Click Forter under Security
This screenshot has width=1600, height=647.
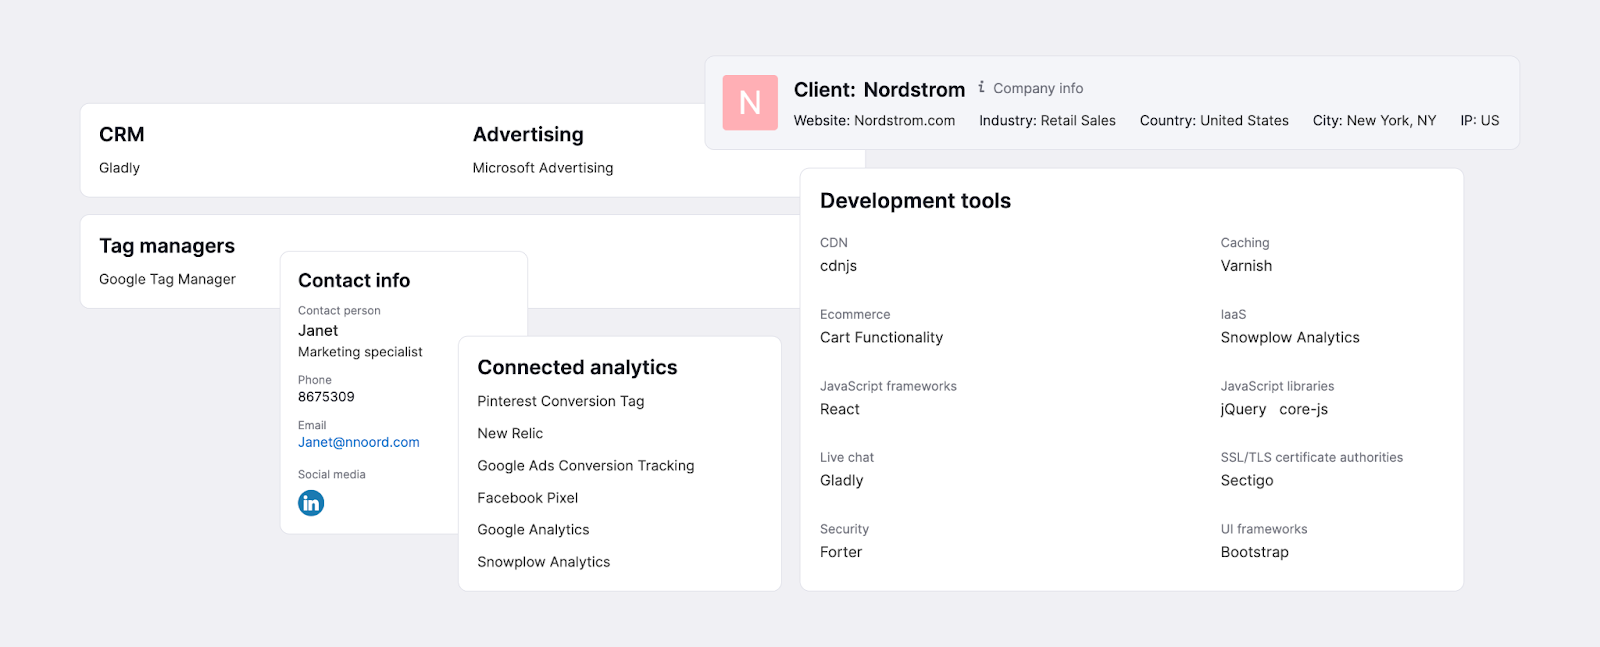[x=840, y=552]
